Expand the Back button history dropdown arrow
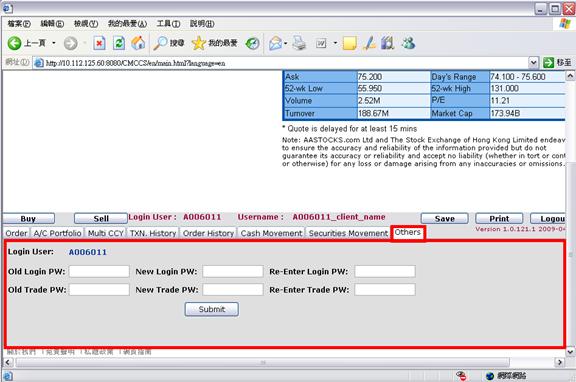The image size is (576, 382). pyautogui.click(x=54, y=43)
